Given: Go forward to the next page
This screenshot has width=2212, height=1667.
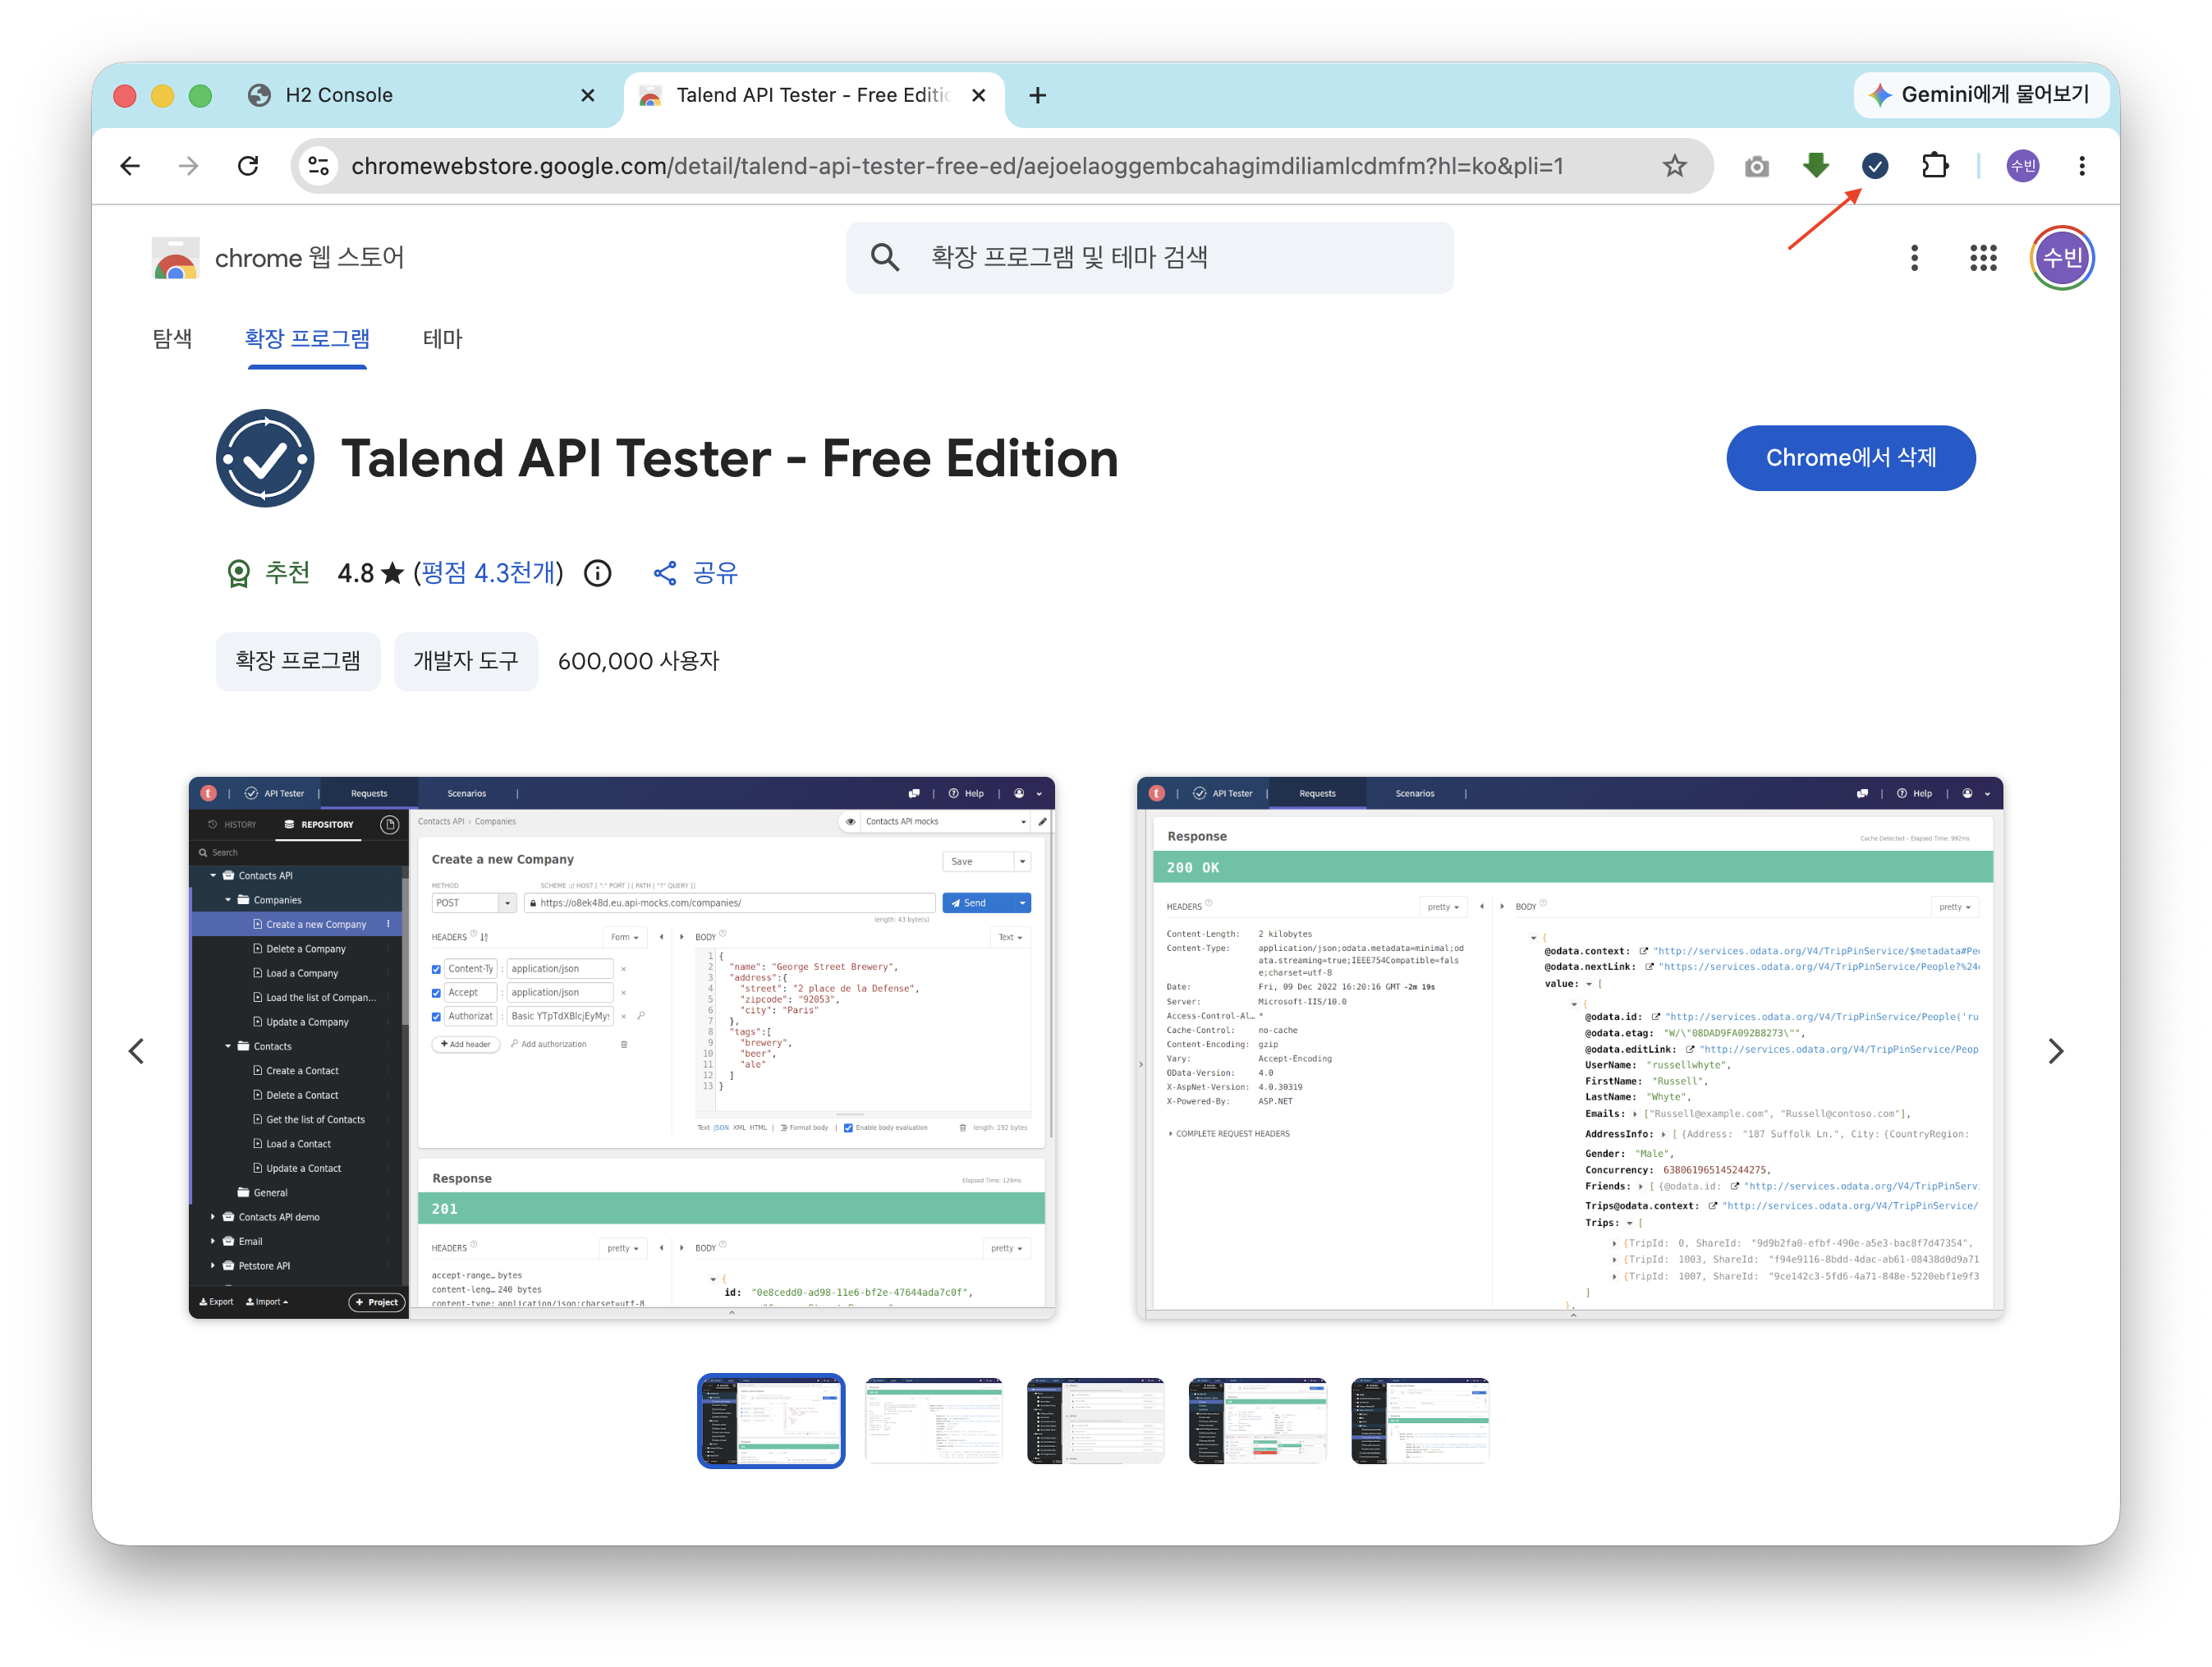Looking at the screenshot, I should 188,166.
